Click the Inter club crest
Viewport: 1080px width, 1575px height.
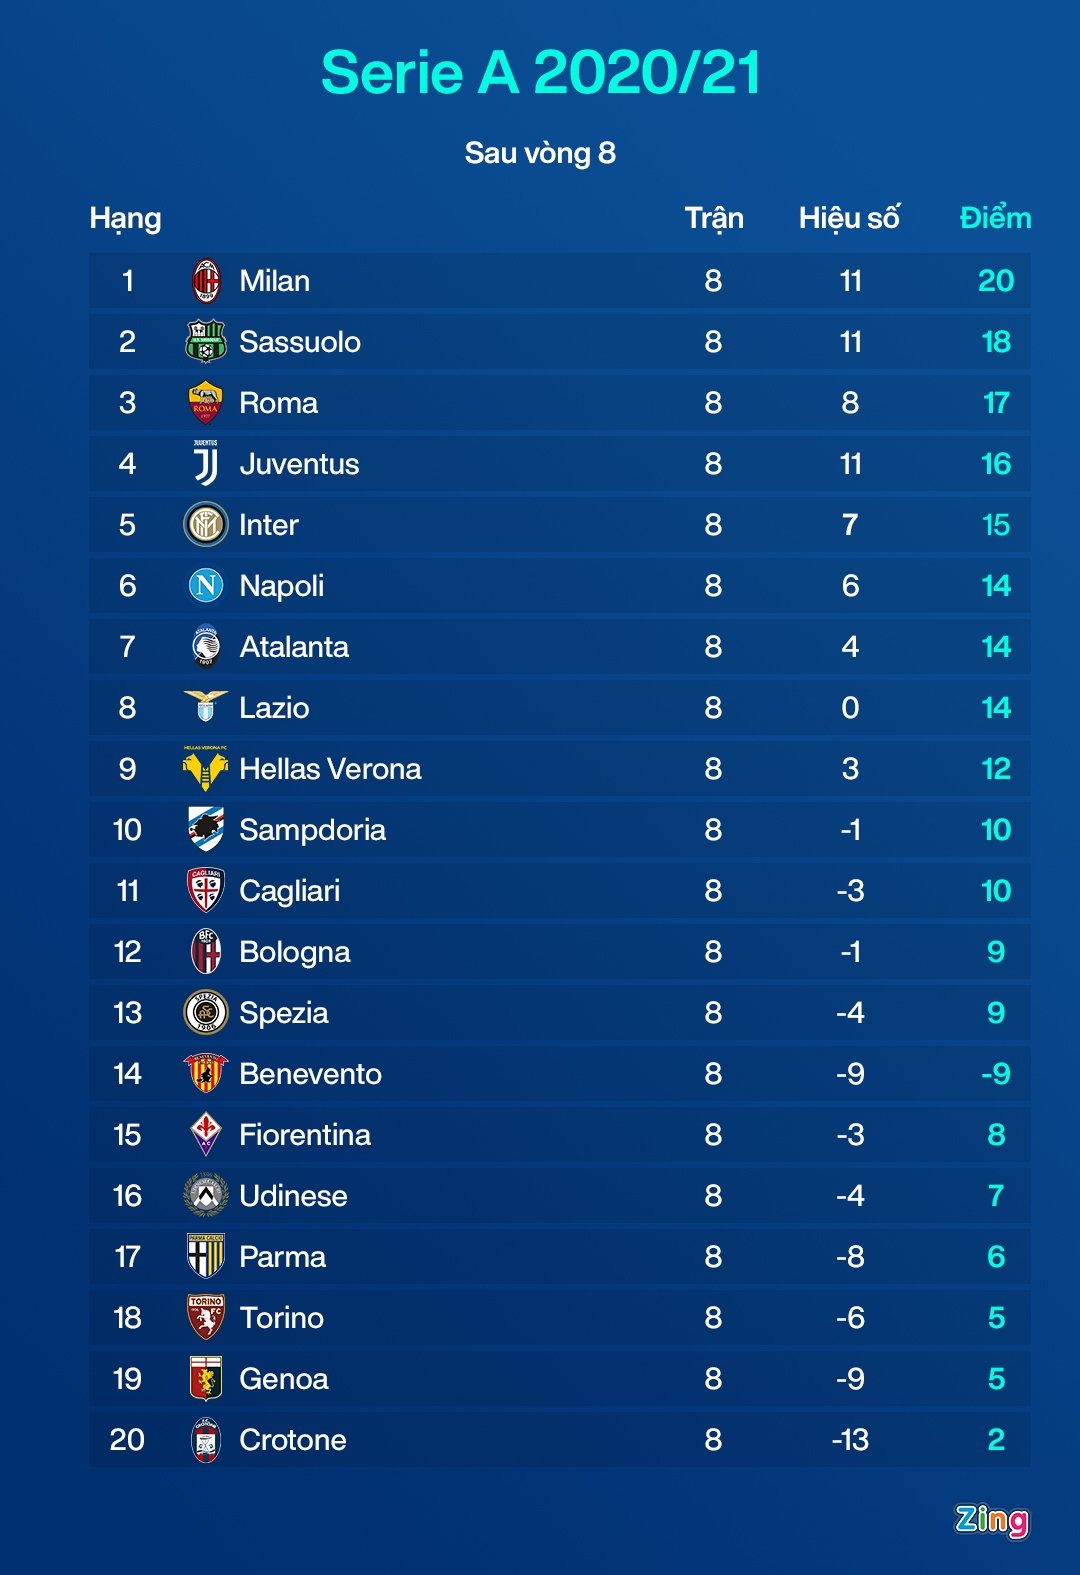(x=206, y=525)
